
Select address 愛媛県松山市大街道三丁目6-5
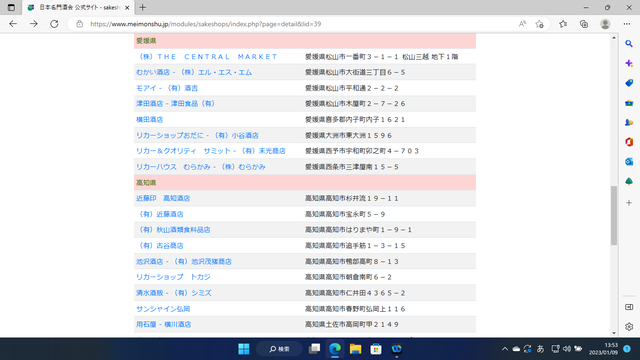[x=355, y=72]
